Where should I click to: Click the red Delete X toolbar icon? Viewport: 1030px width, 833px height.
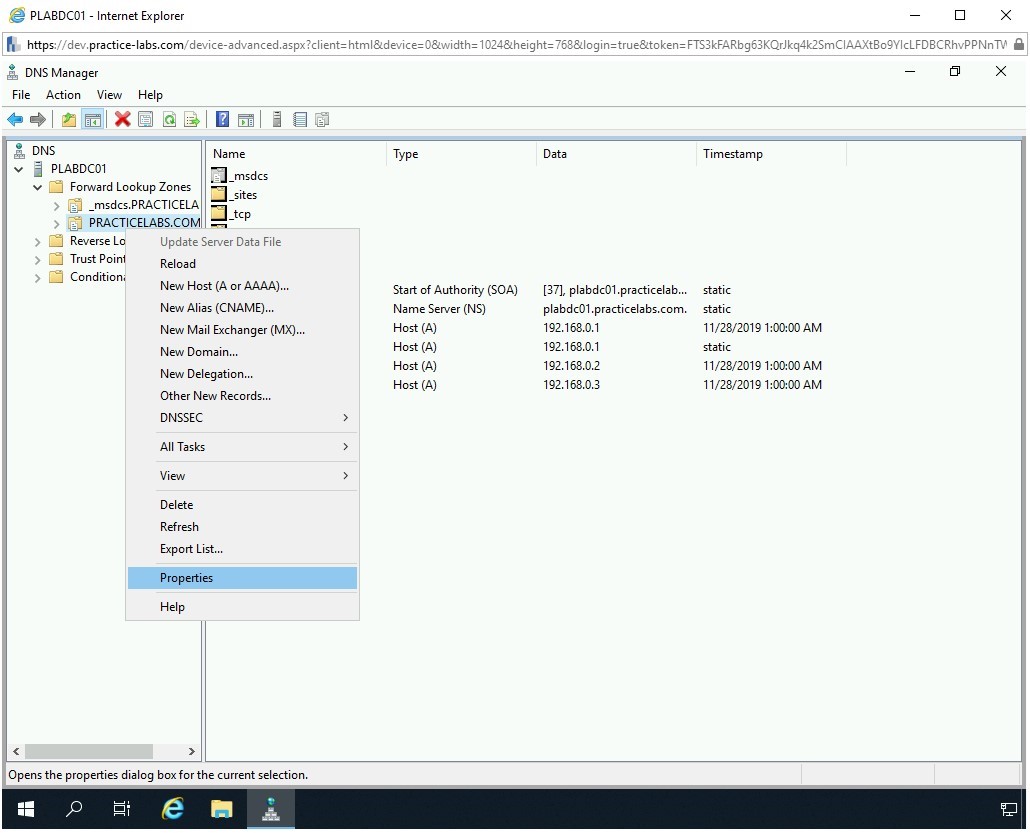tap(122, 120)
